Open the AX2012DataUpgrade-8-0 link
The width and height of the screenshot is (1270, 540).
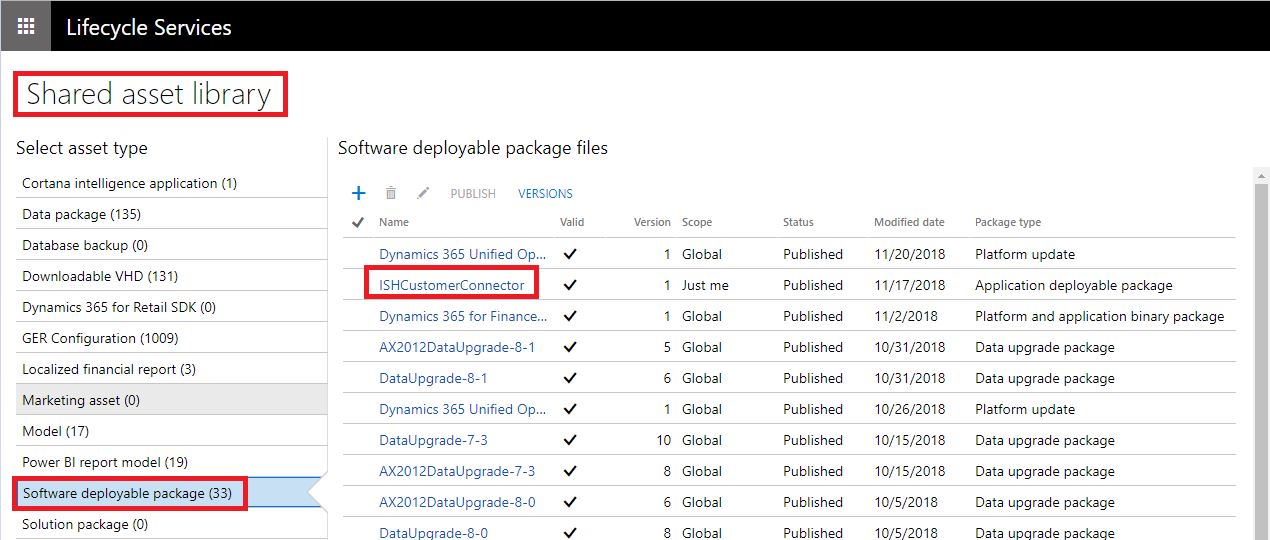tap(457, 502)
